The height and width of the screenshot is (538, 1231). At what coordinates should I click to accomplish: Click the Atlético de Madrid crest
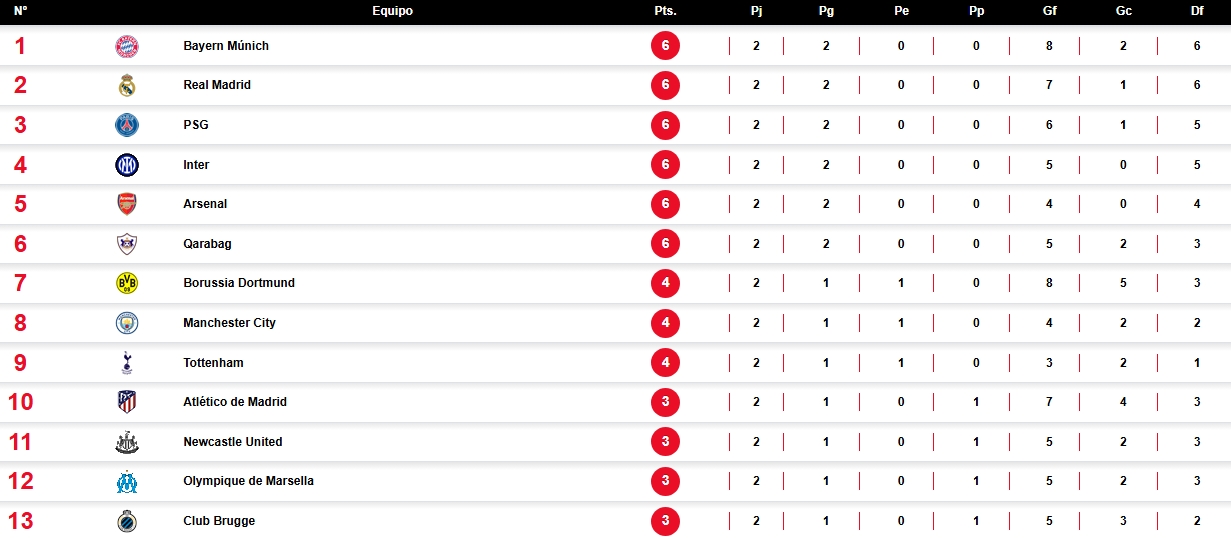tap(127, 402)
